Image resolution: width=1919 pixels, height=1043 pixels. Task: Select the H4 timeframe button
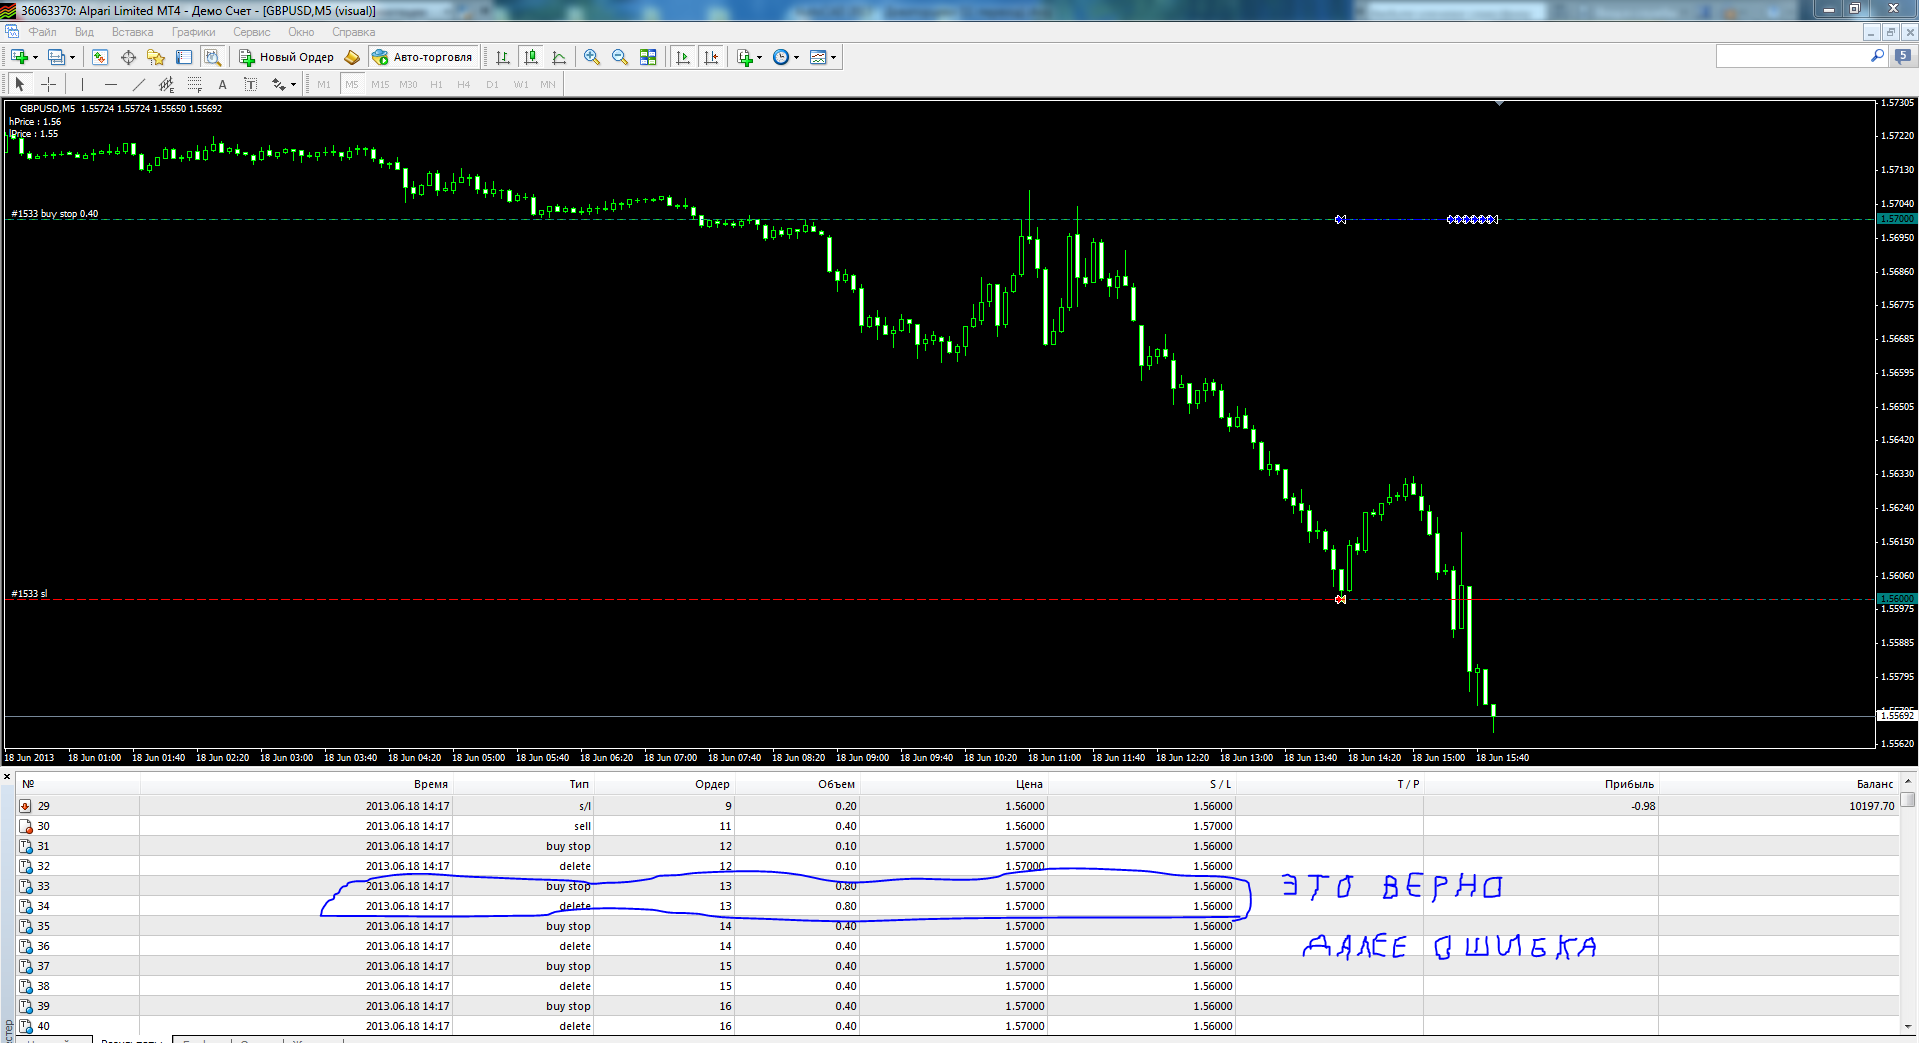tap(464, 84)
